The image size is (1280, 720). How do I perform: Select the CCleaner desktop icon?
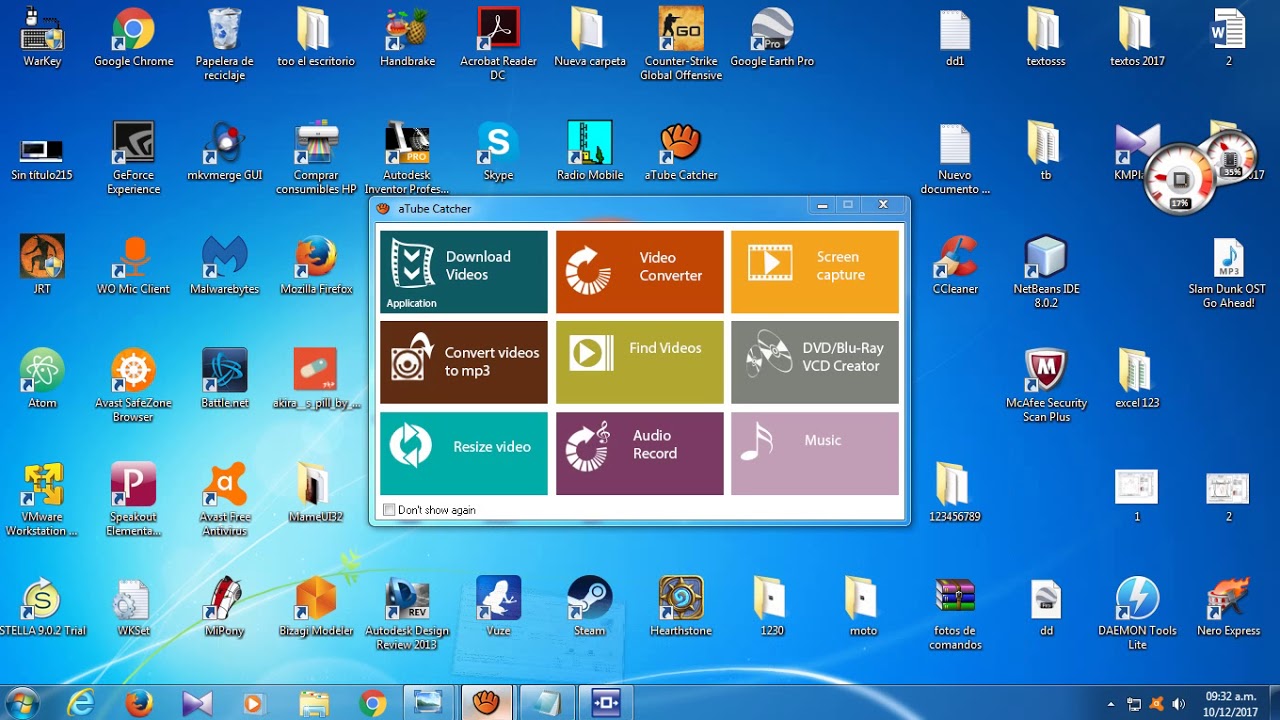955,266
